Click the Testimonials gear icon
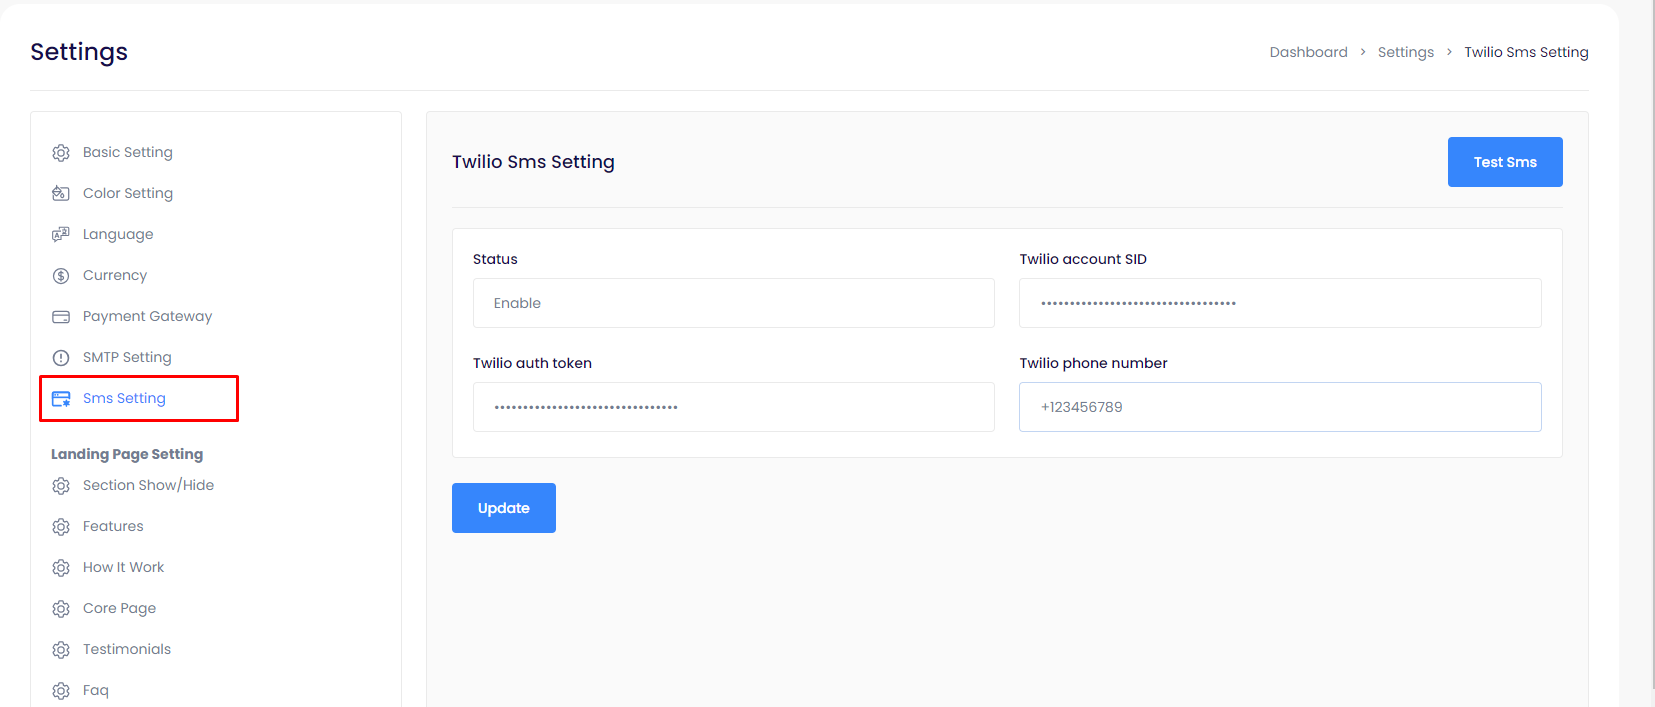 [61, 650]
